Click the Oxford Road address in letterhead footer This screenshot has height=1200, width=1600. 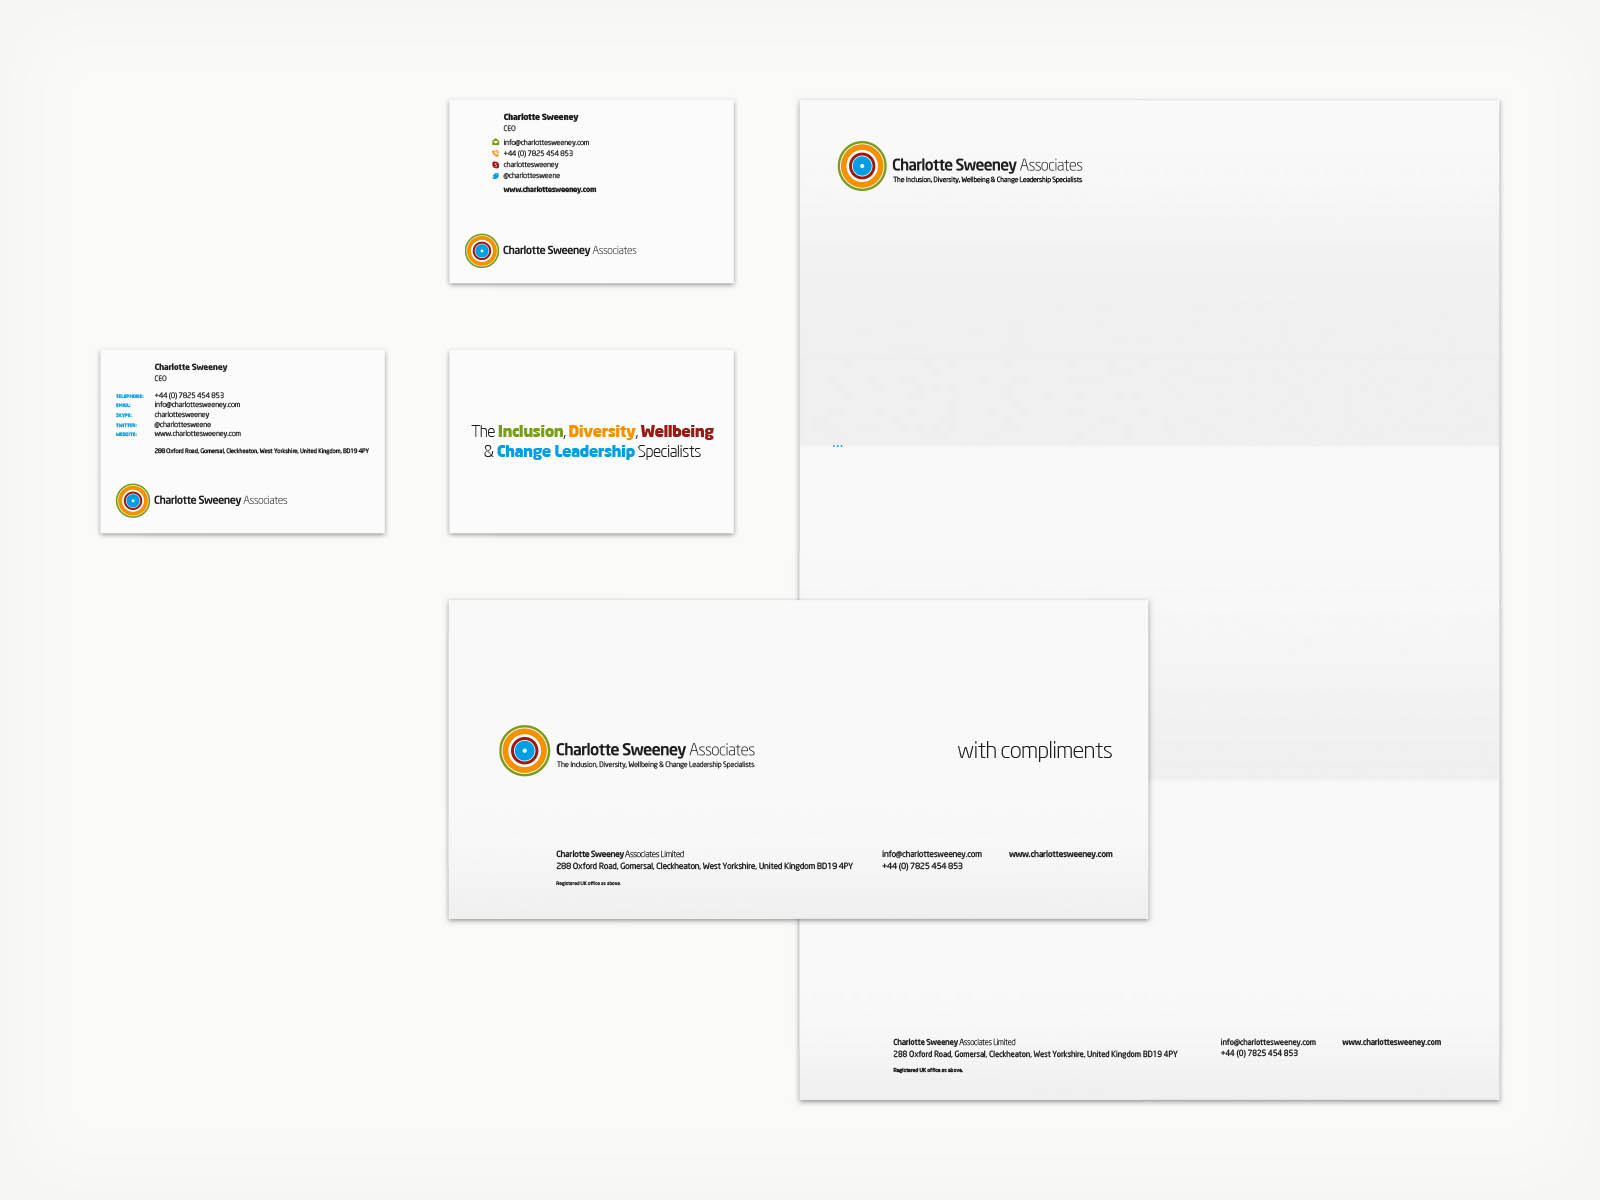pyautogui.click(x=1035, y=1055)
